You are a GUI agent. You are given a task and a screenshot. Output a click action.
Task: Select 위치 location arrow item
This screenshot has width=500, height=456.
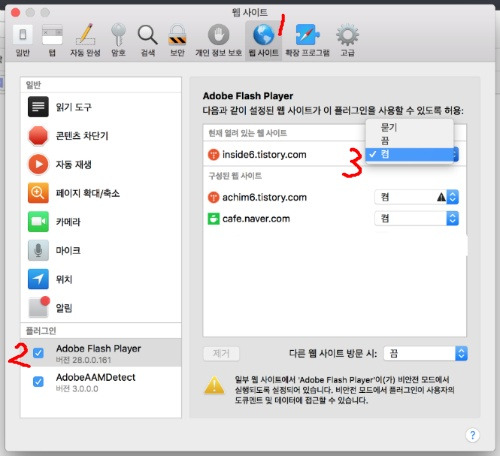(101, 279)
